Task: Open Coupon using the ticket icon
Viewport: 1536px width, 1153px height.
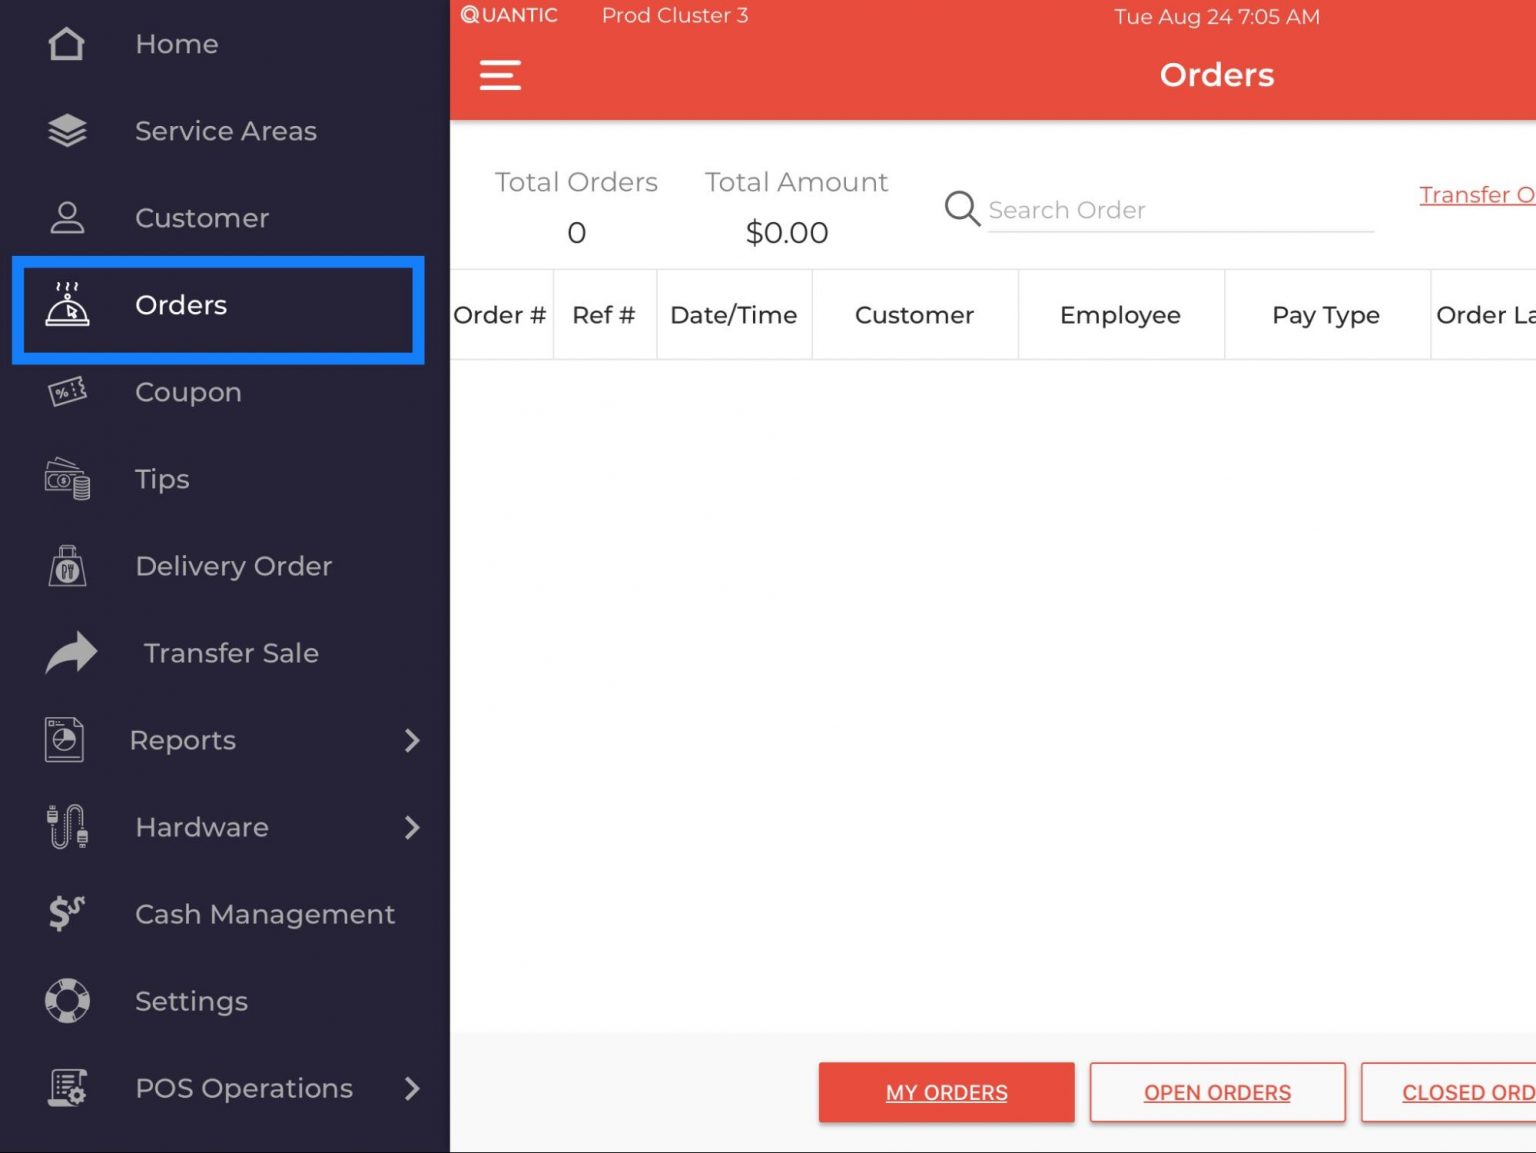Action: pyautogui.click(x=66, y=392)
